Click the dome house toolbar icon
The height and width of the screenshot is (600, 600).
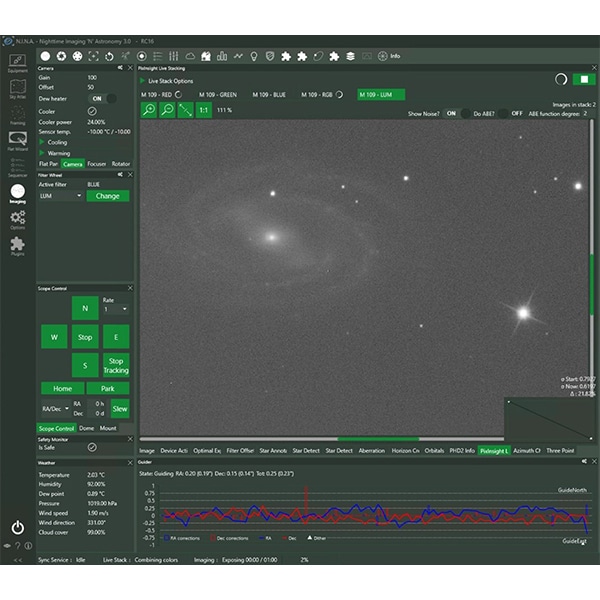pyautogui.click(x=206, y=57)
